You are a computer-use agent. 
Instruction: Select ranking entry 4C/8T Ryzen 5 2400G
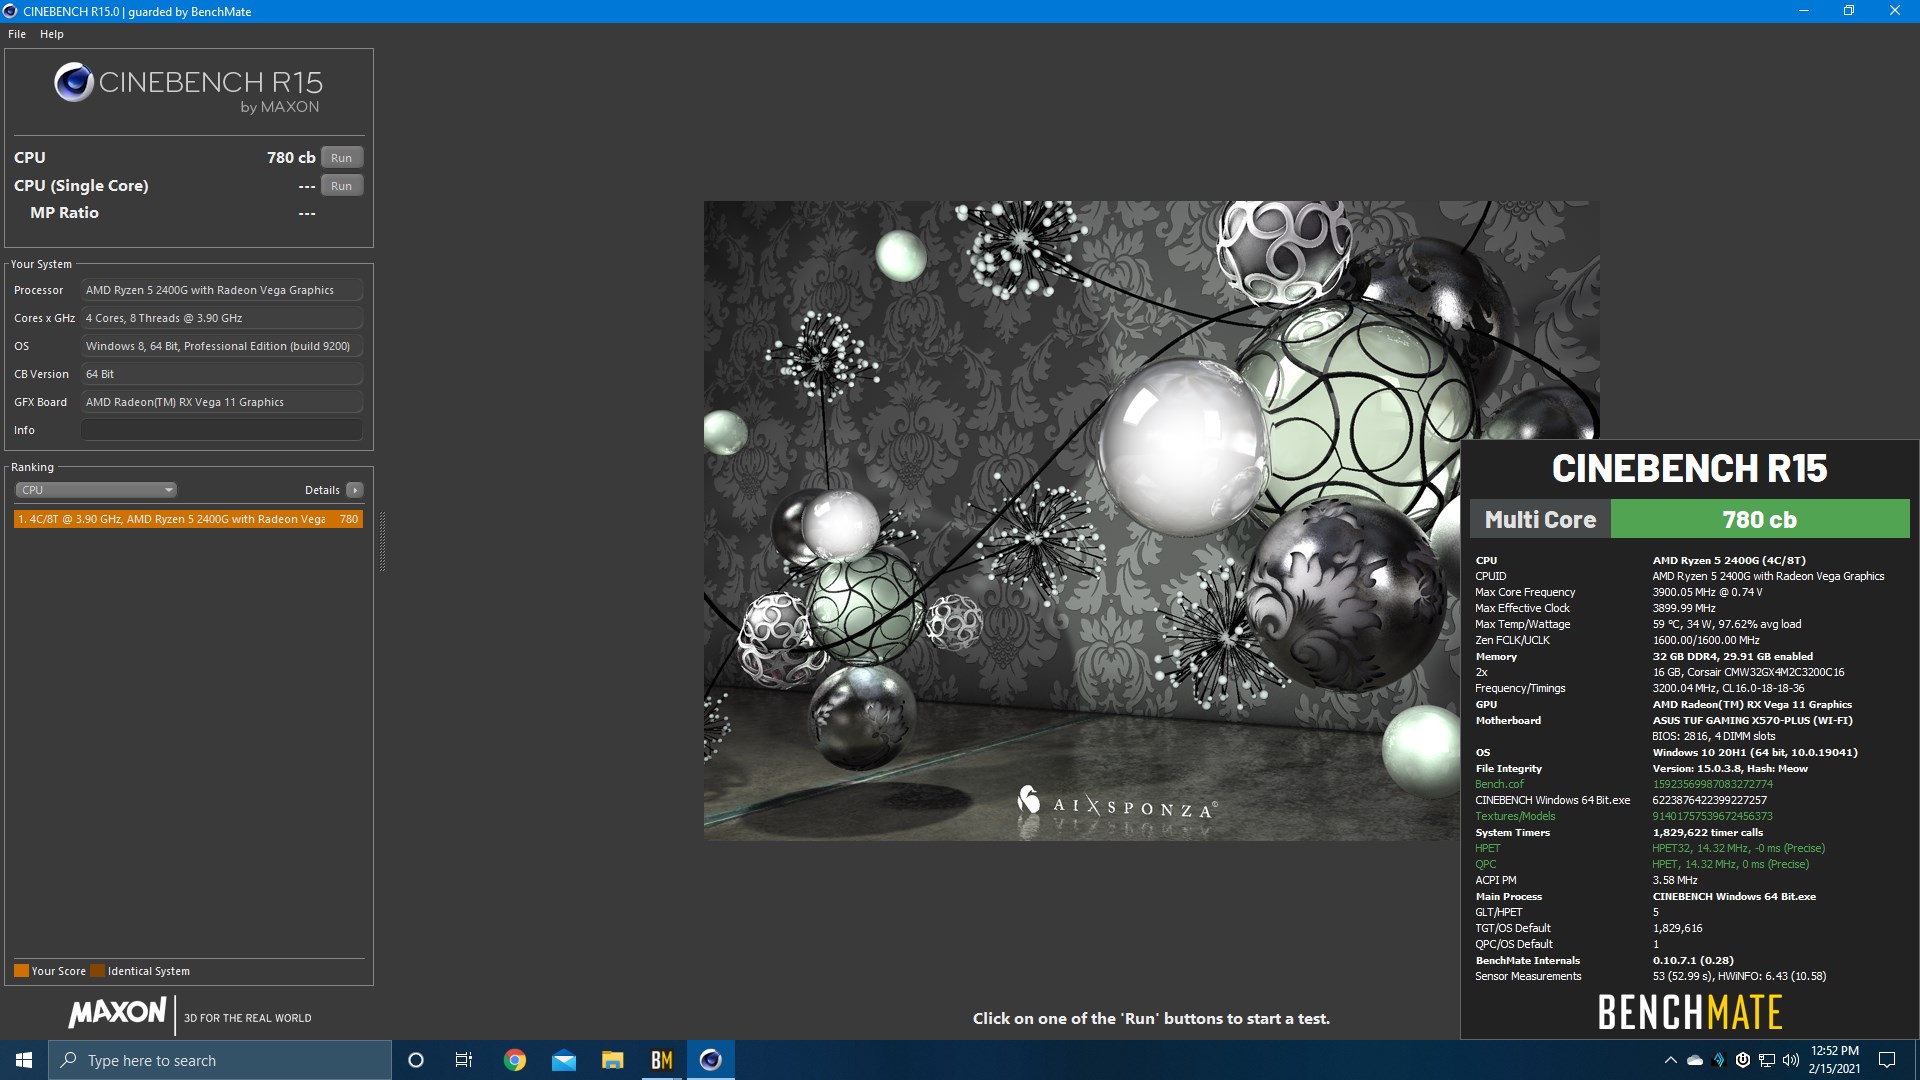coord(188,519)
